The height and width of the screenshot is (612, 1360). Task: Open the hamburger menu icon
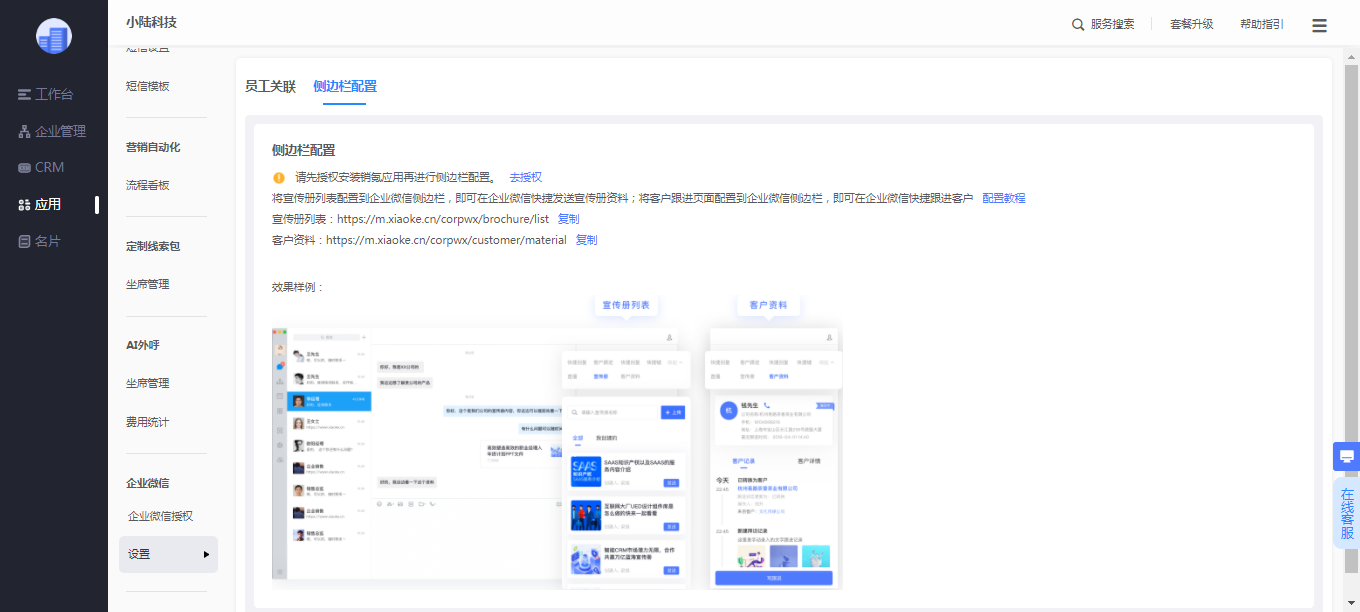[1319, 25]
